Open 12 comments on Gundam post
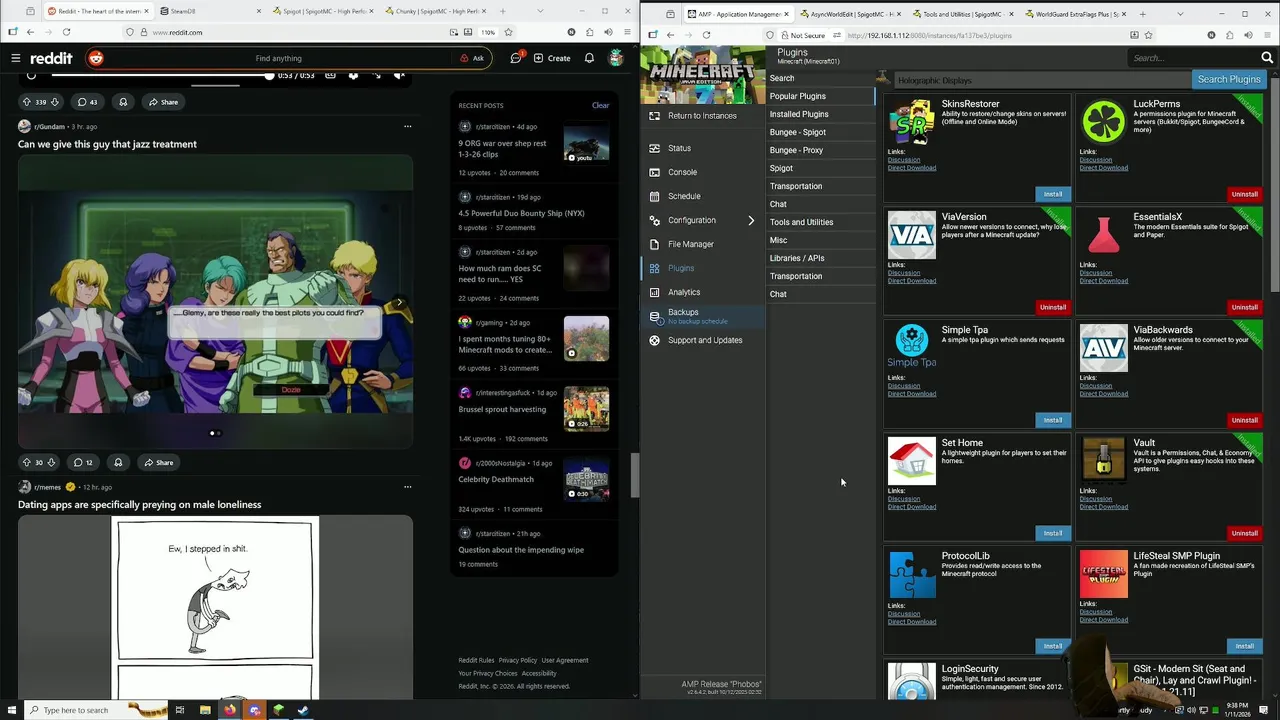This screenshot has height=720, width=1280. click(83, 462)
